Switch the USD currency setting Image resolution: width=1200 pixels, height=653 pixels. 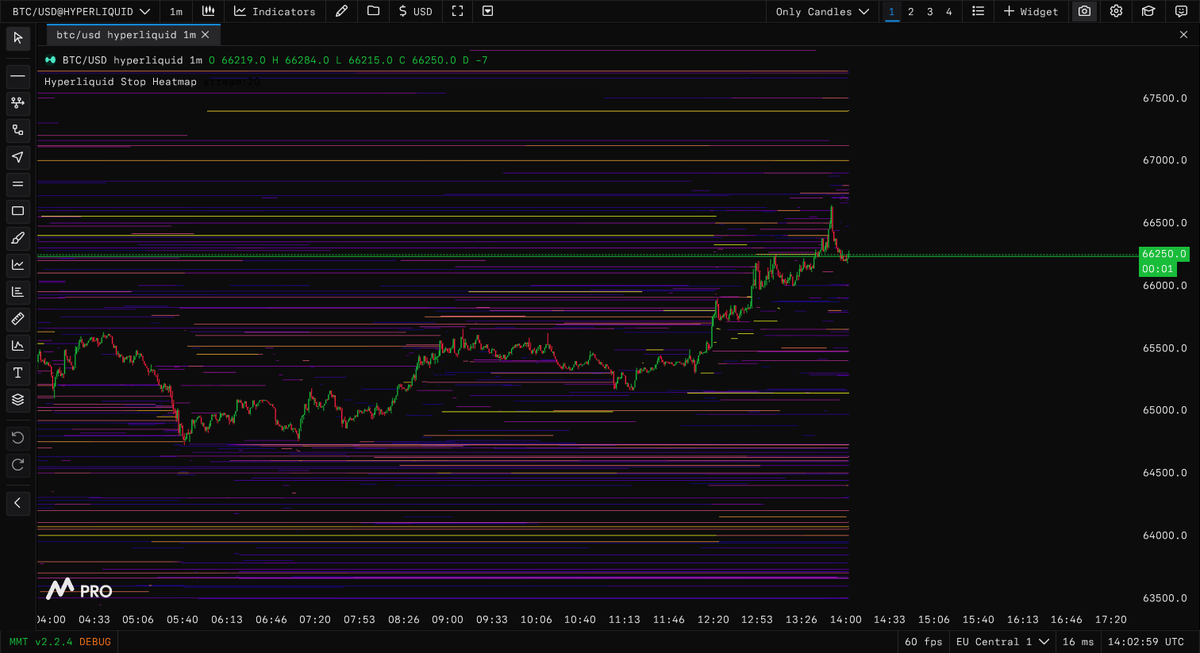415,12
